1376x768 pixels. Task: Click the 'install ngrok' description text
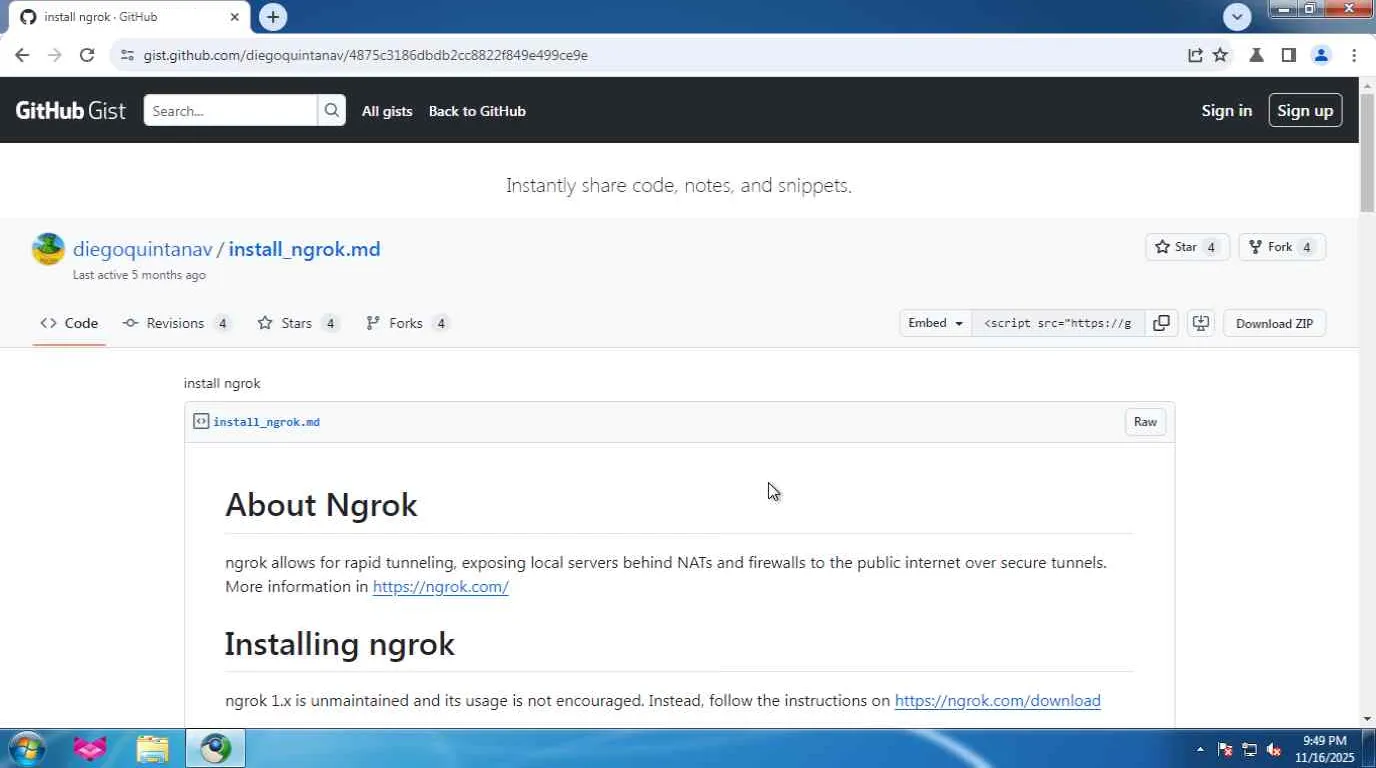(222, 383)
